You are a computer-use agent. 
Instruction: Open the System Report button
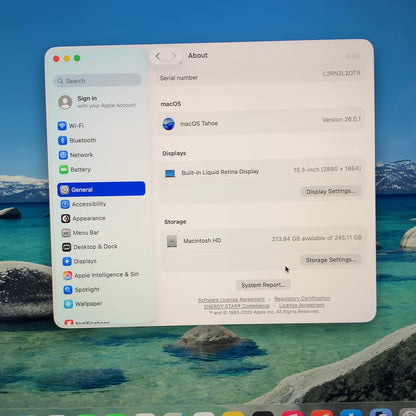click(x=263, y=285)
